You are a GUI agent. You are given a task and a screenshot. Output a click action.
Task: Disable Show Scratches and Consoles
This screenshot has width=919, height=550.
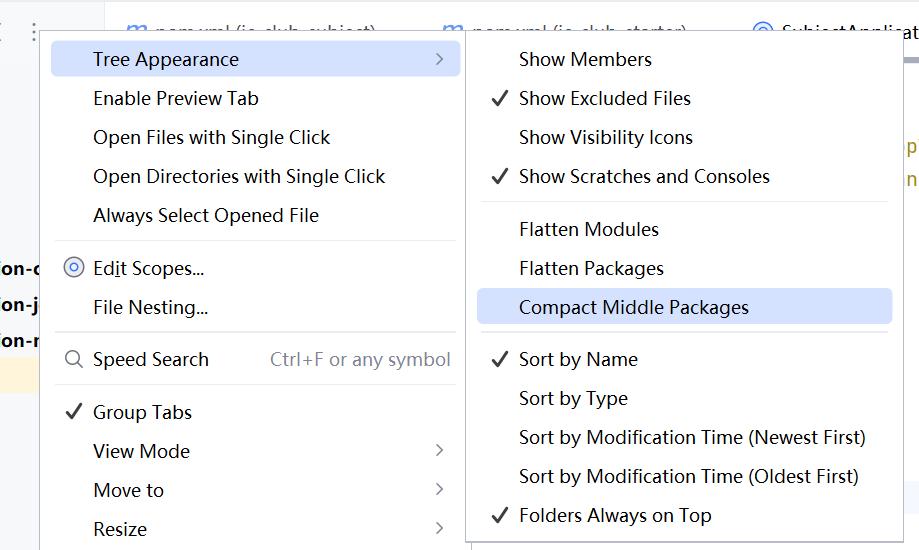(x=644, y=176)
